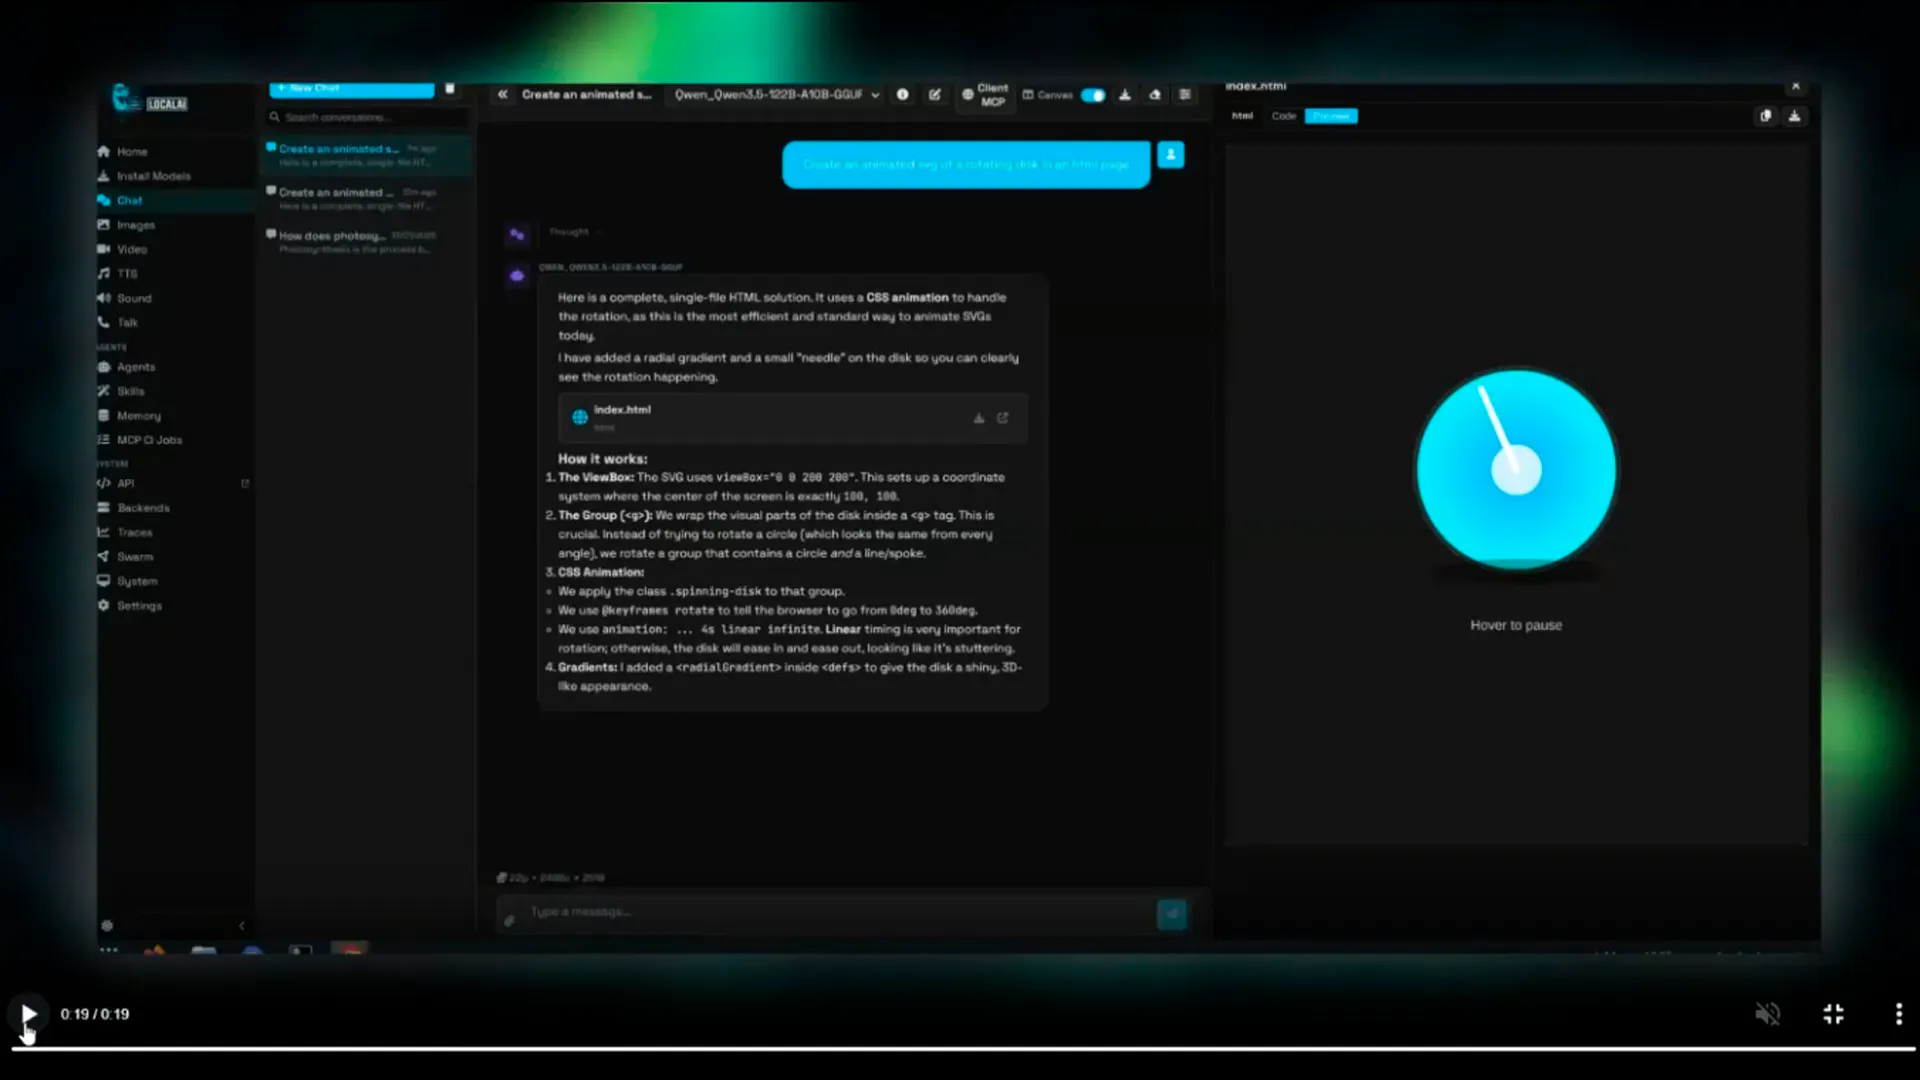Collapse the sidebar with the bottom chevron
Screen dimensions: 1920x1080
coord(241,926)
